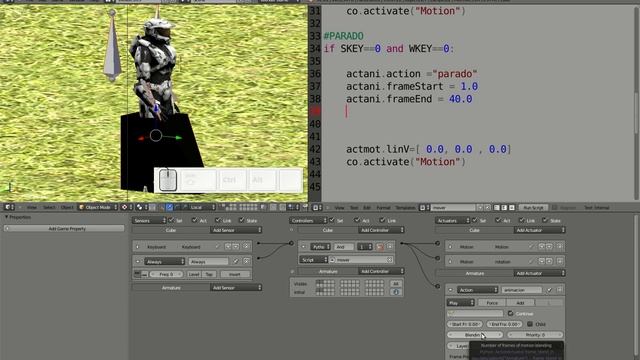
Task: Remove the Action actuator
Action: 559,290
